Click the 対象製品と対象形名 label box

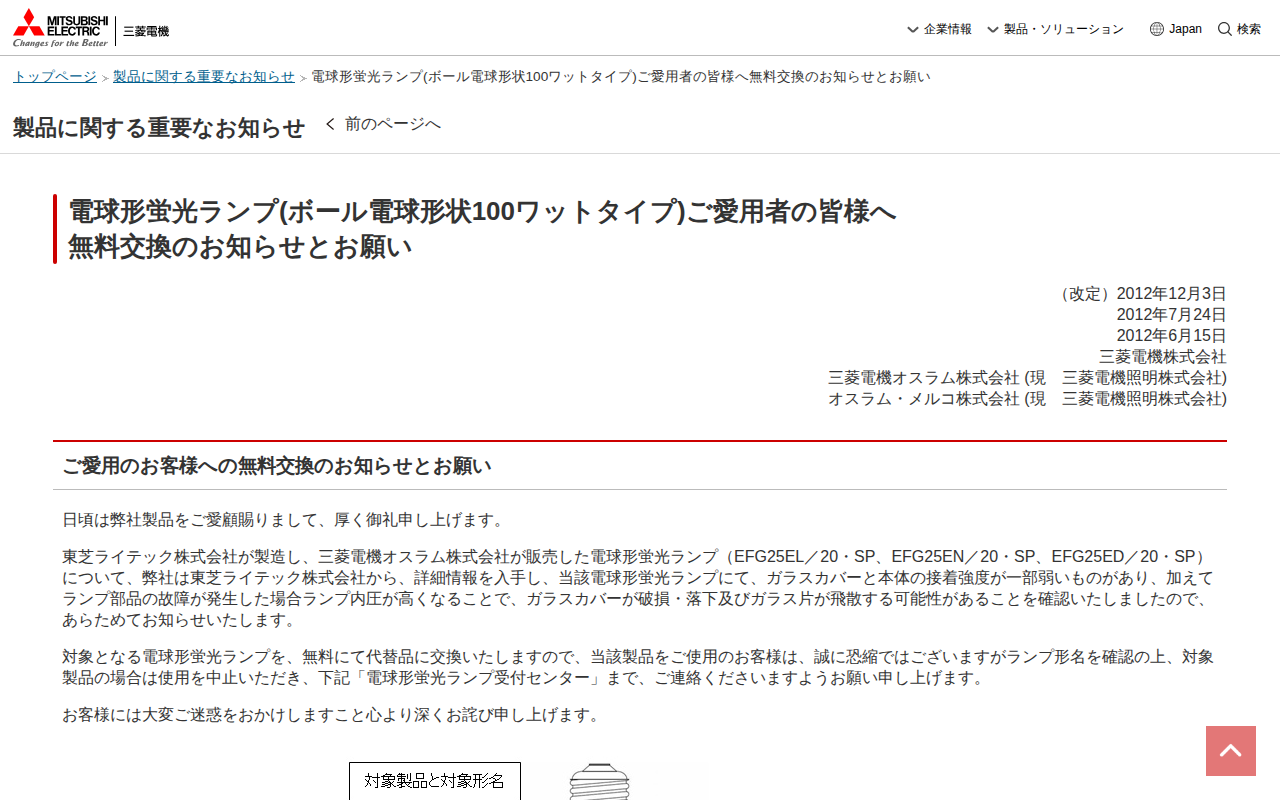click(x=435, y=781)
